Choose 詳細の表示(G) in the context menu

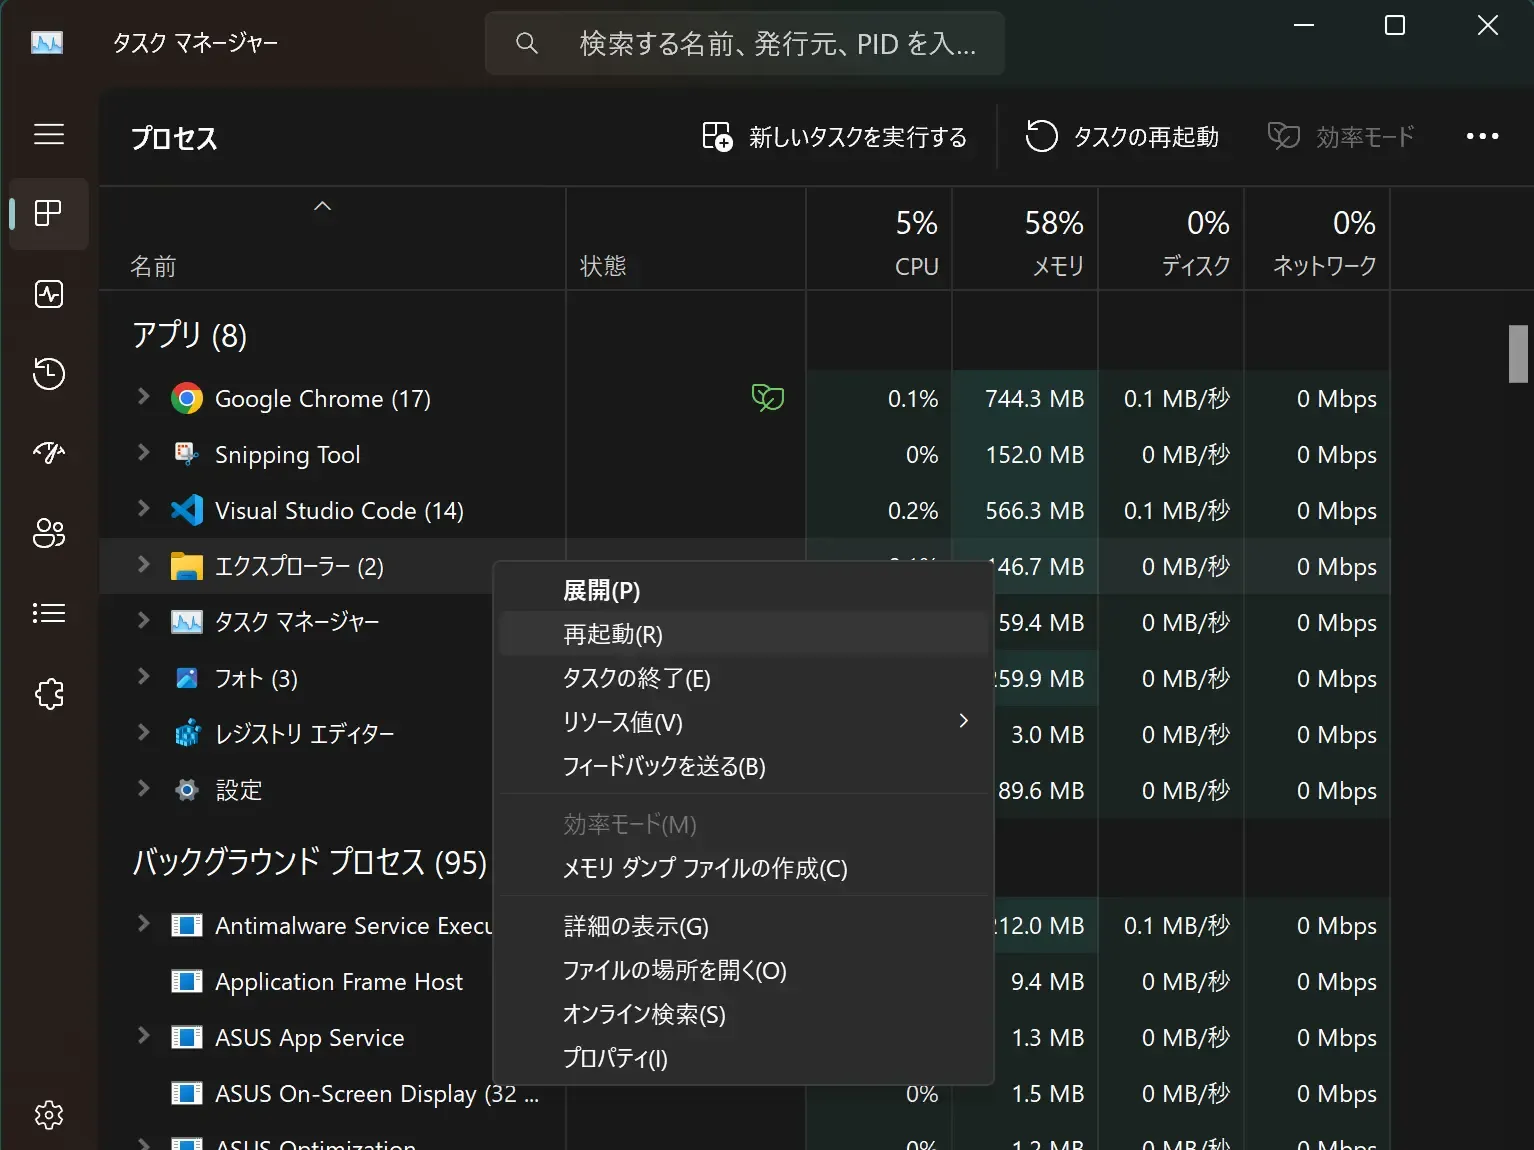pyautogui.click(x=744, y=927)
